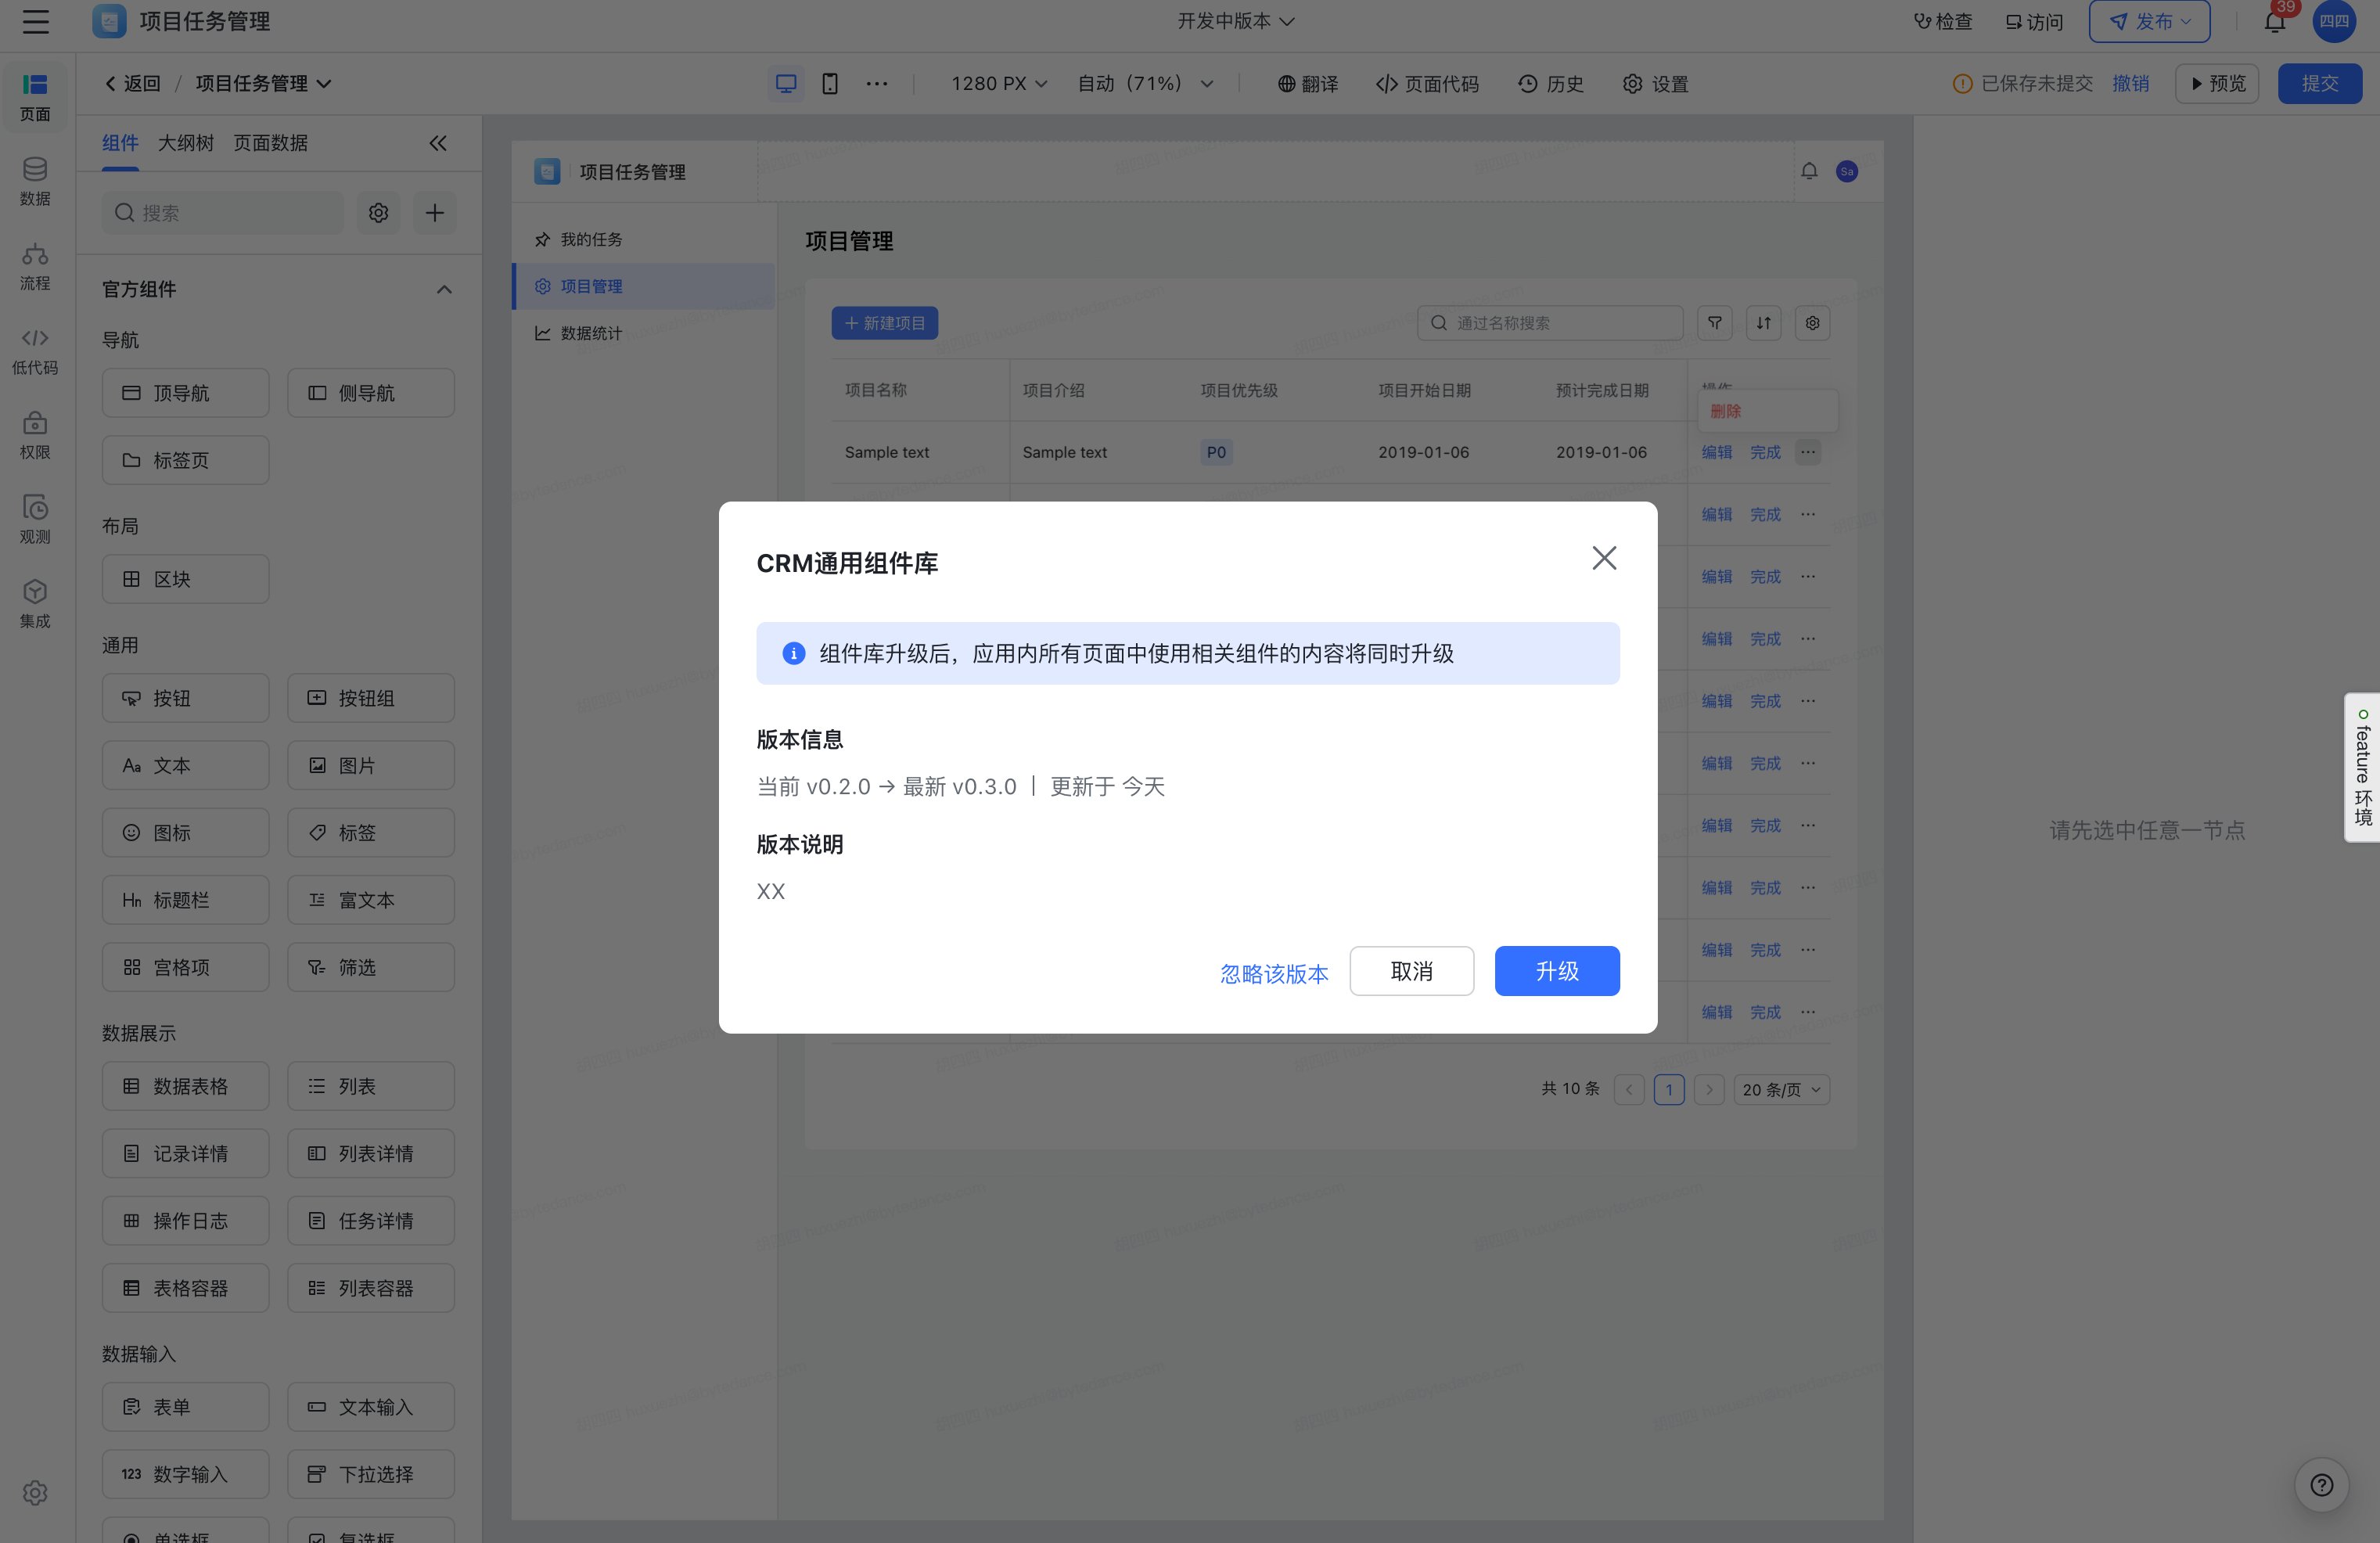Open the 集成 sidebar section

35,605
